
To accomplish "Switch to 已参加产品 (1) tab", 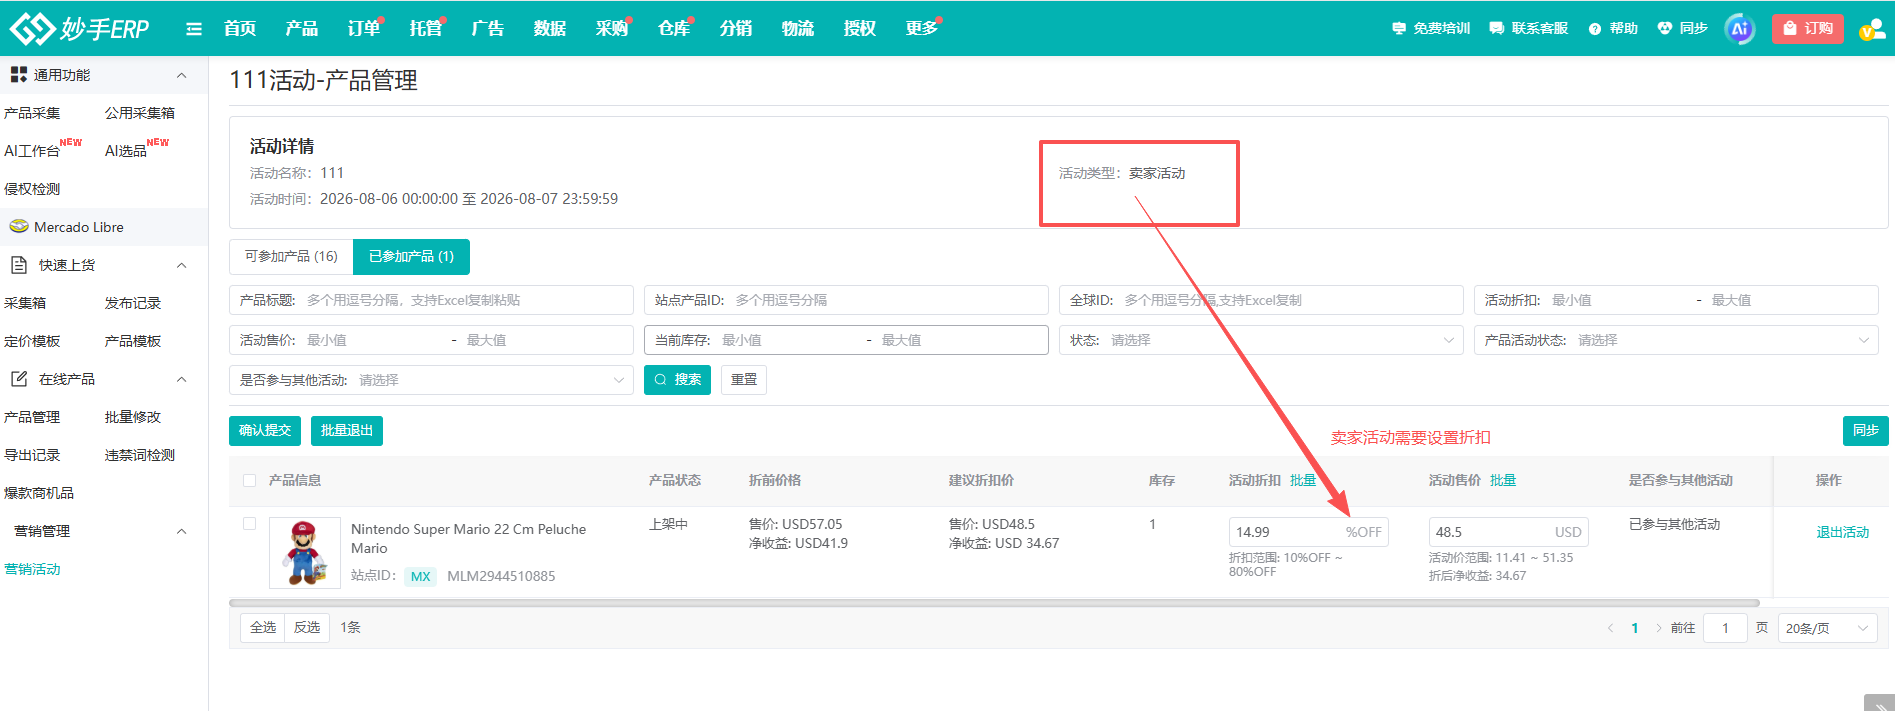I will coord(411,256).
